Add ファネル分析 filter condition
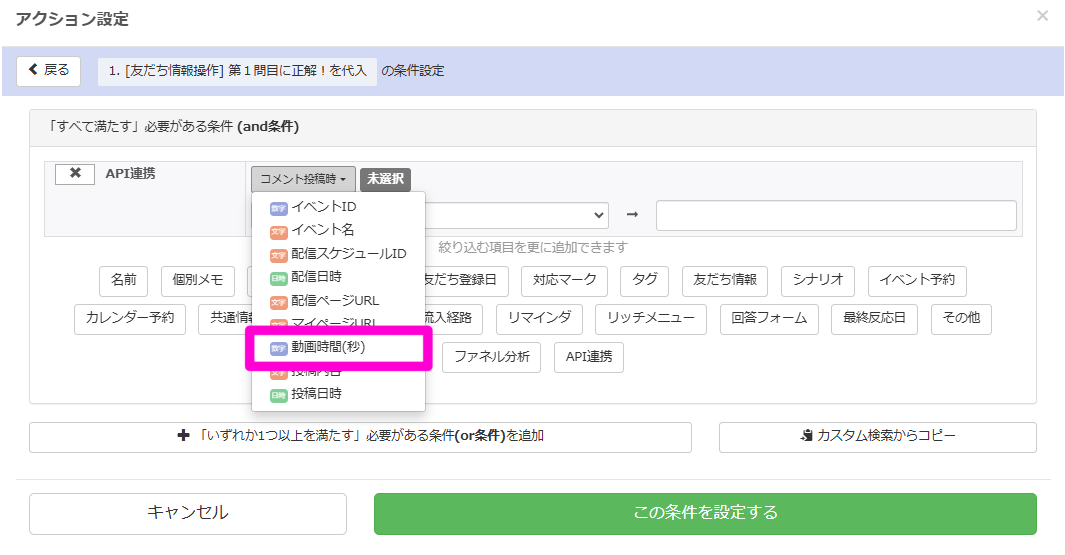This screenshot has height=555, width=1065. point(492,357)
